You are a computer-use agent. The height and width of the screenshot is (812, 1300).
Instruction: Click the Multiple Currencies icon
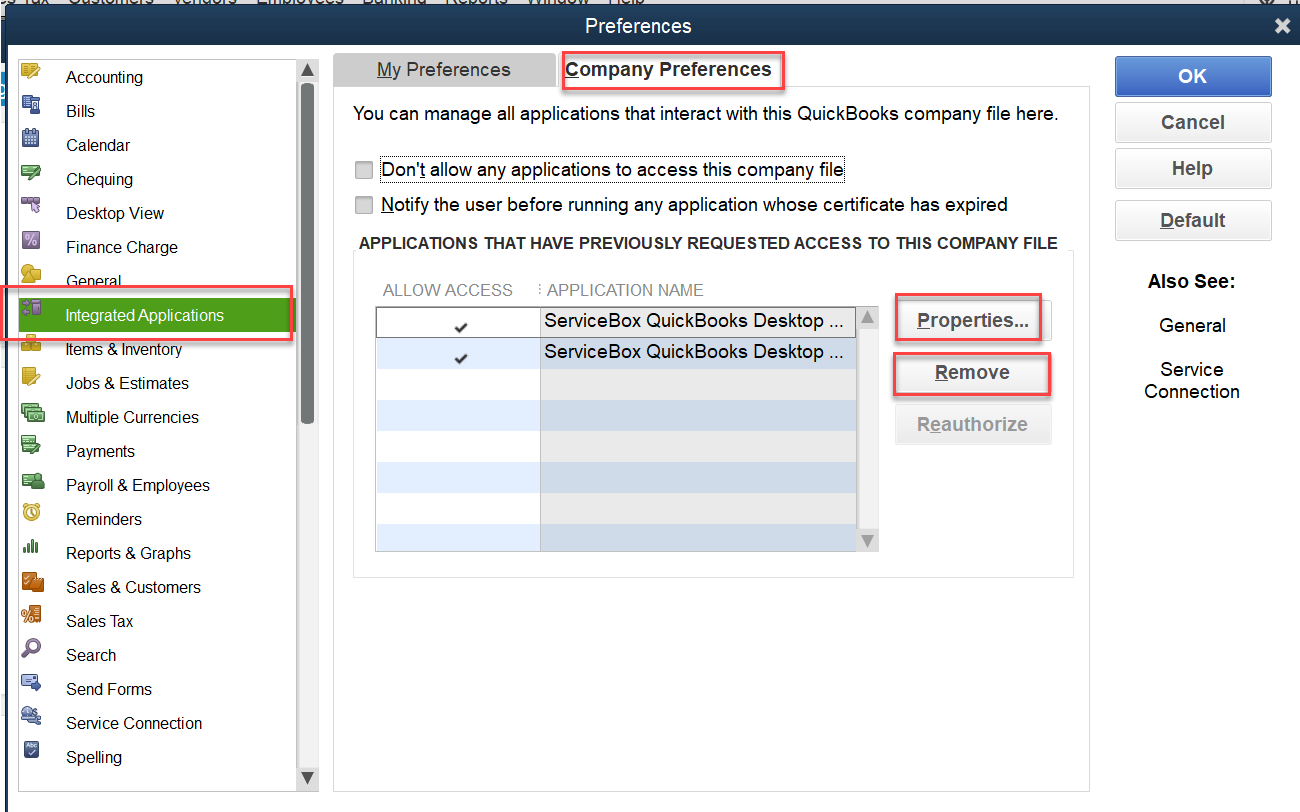32,411
